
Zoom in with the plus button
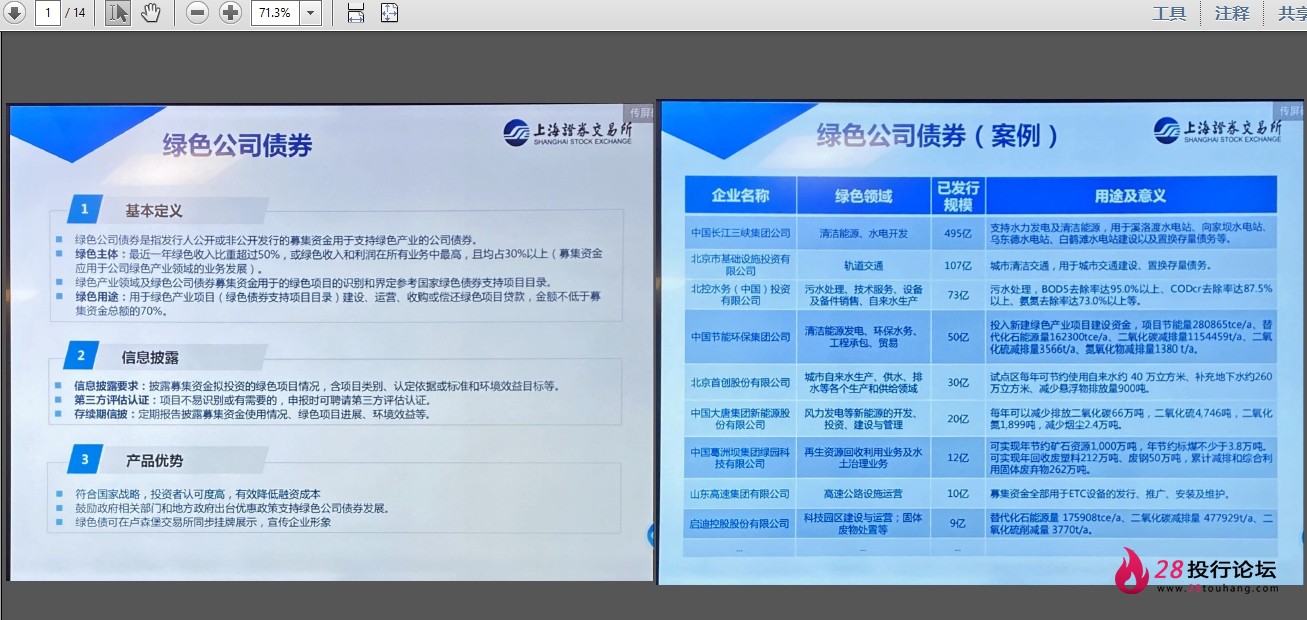231,13
